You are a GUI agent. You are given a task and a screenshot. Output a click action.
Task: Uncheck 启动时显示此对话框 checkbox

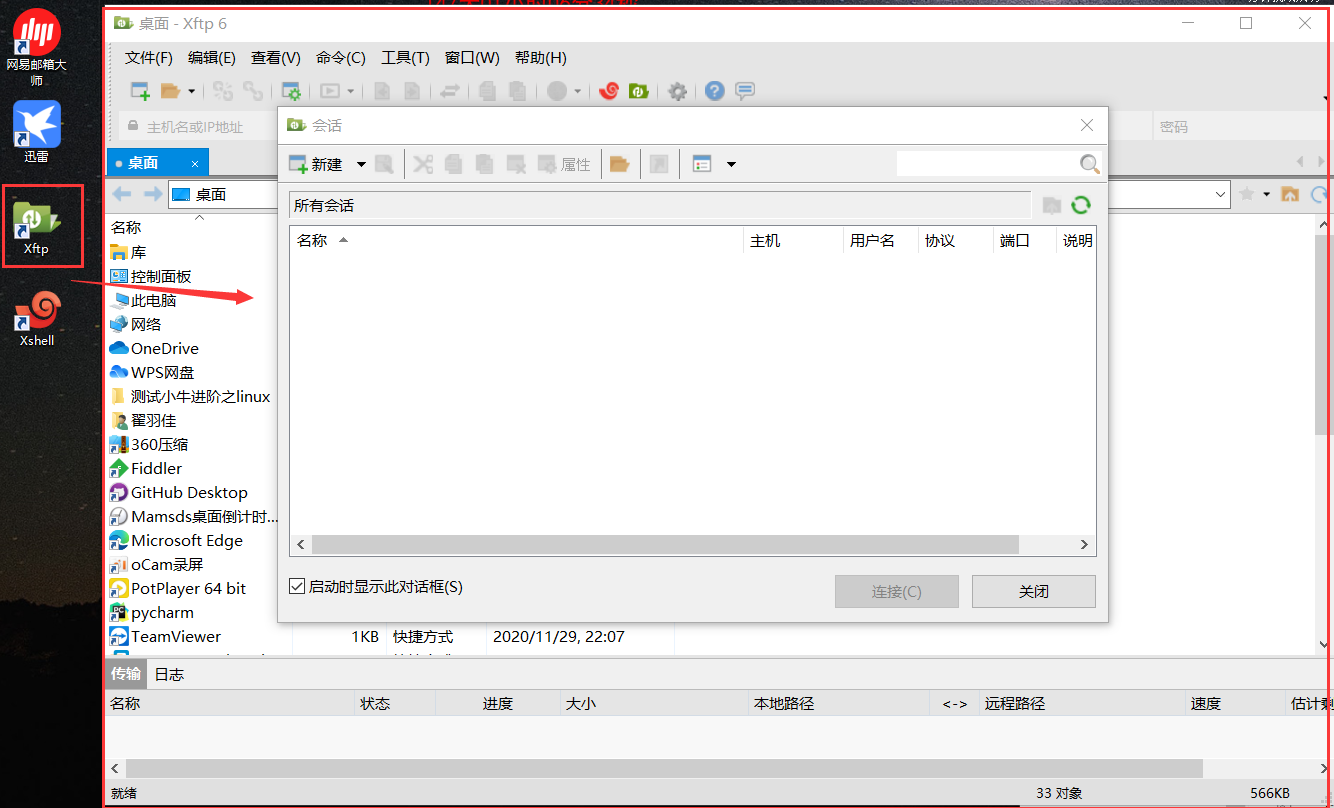297,585
